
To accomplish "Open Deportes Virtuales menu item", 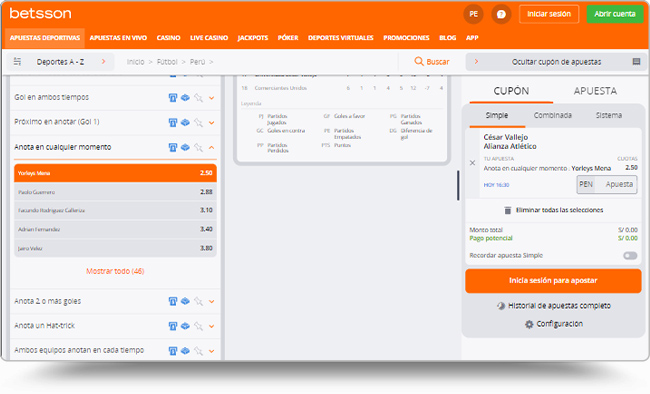I will (x=341, y=38).
